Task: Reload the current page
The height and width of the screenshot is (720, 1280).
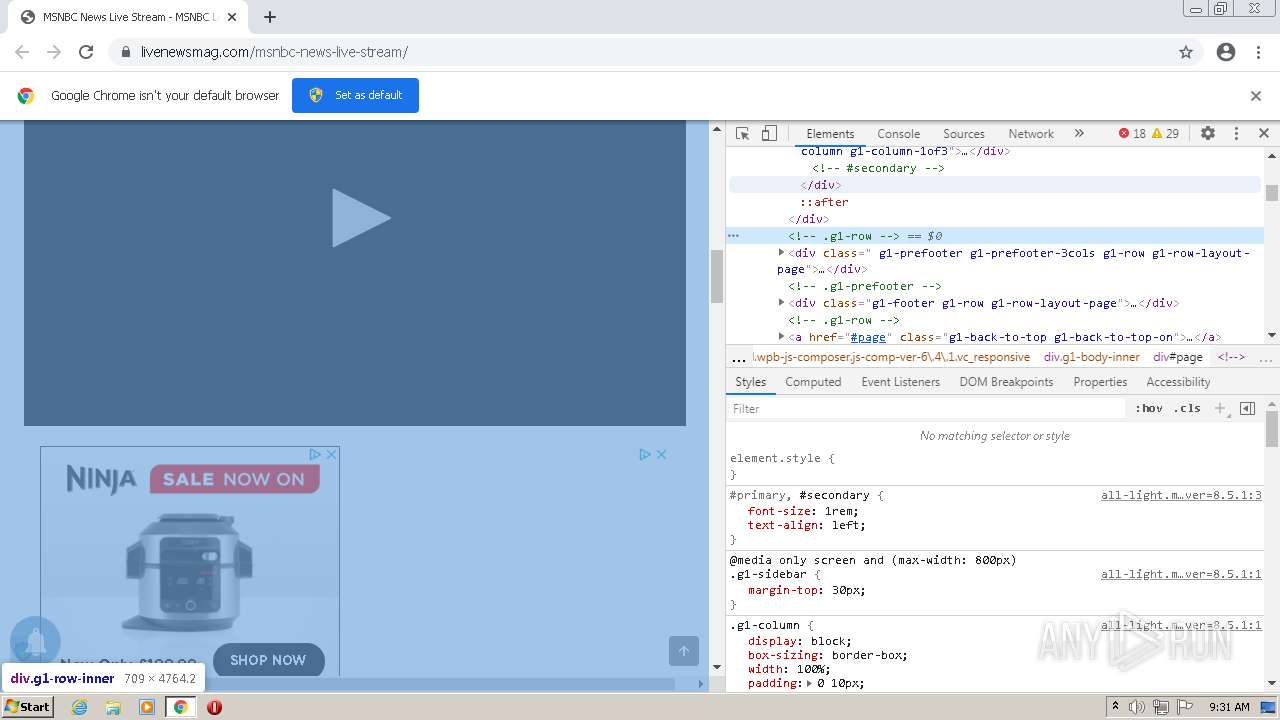Action: coord(86,52)
